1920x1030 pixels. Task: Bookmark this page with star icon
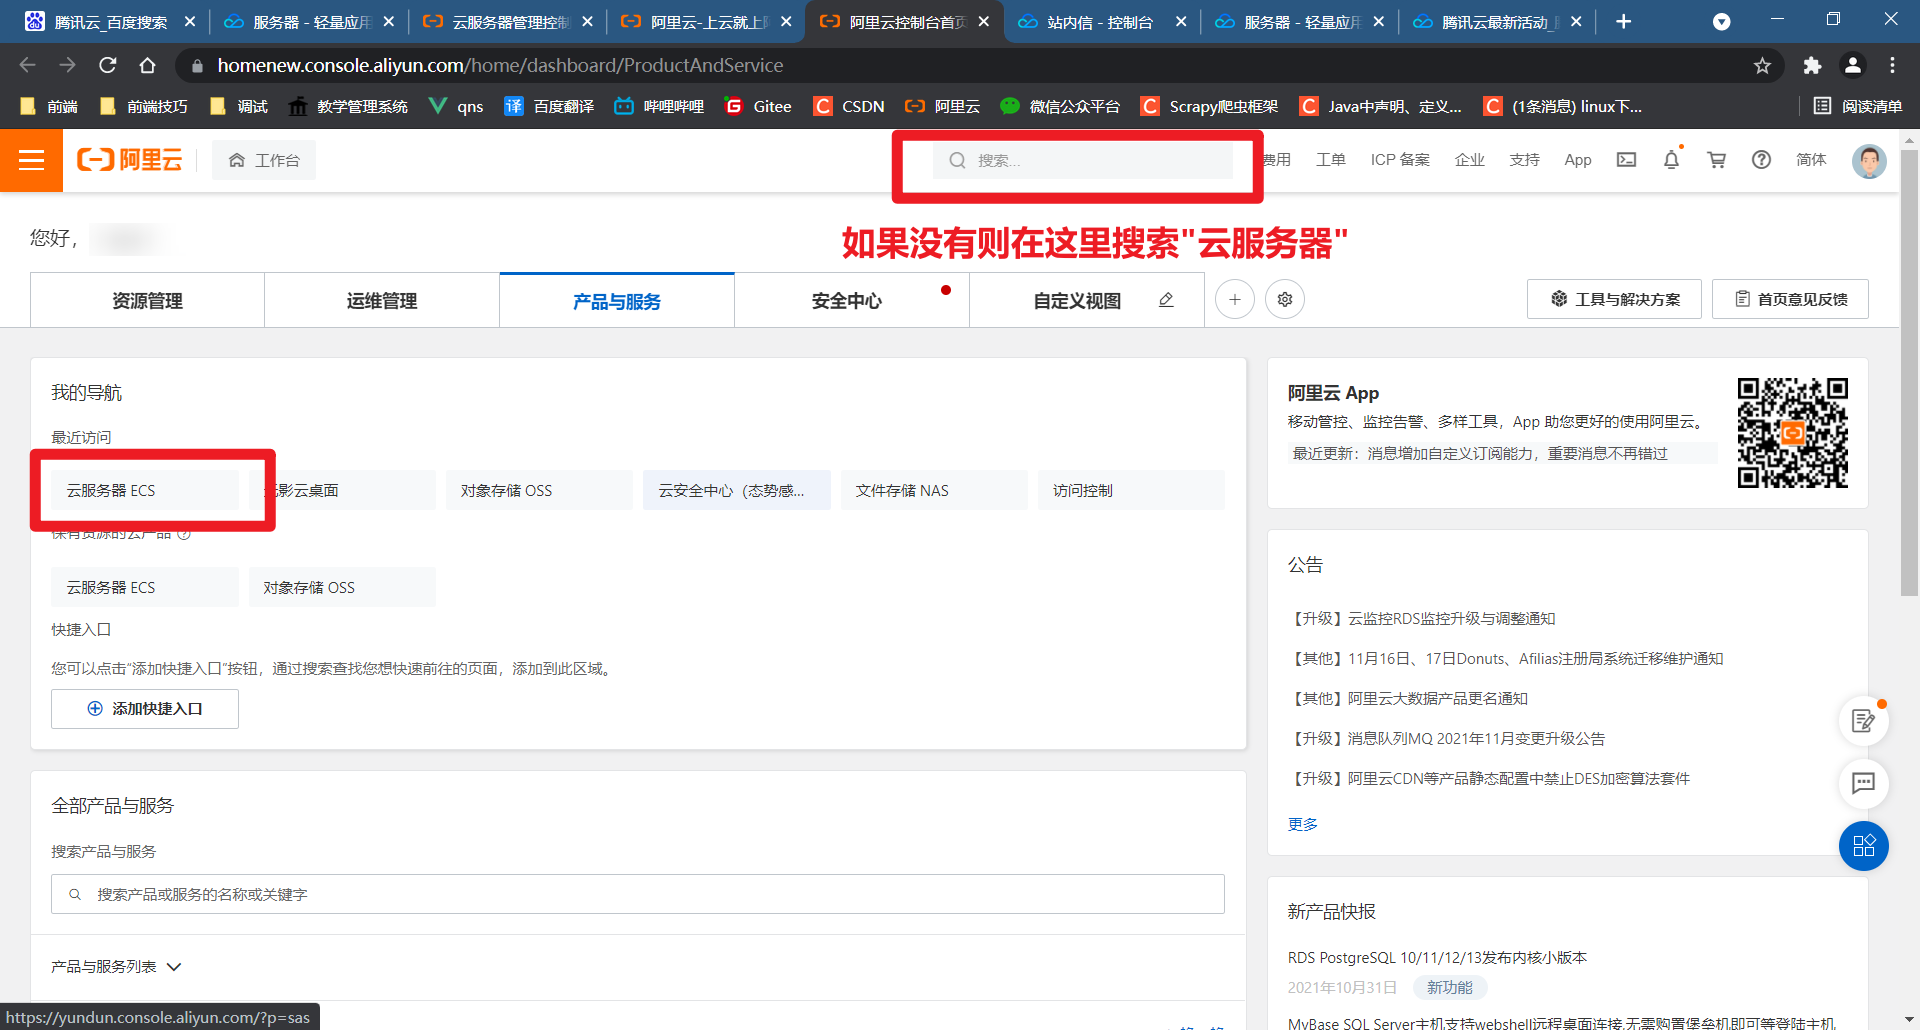click(x=1762, y=66)
